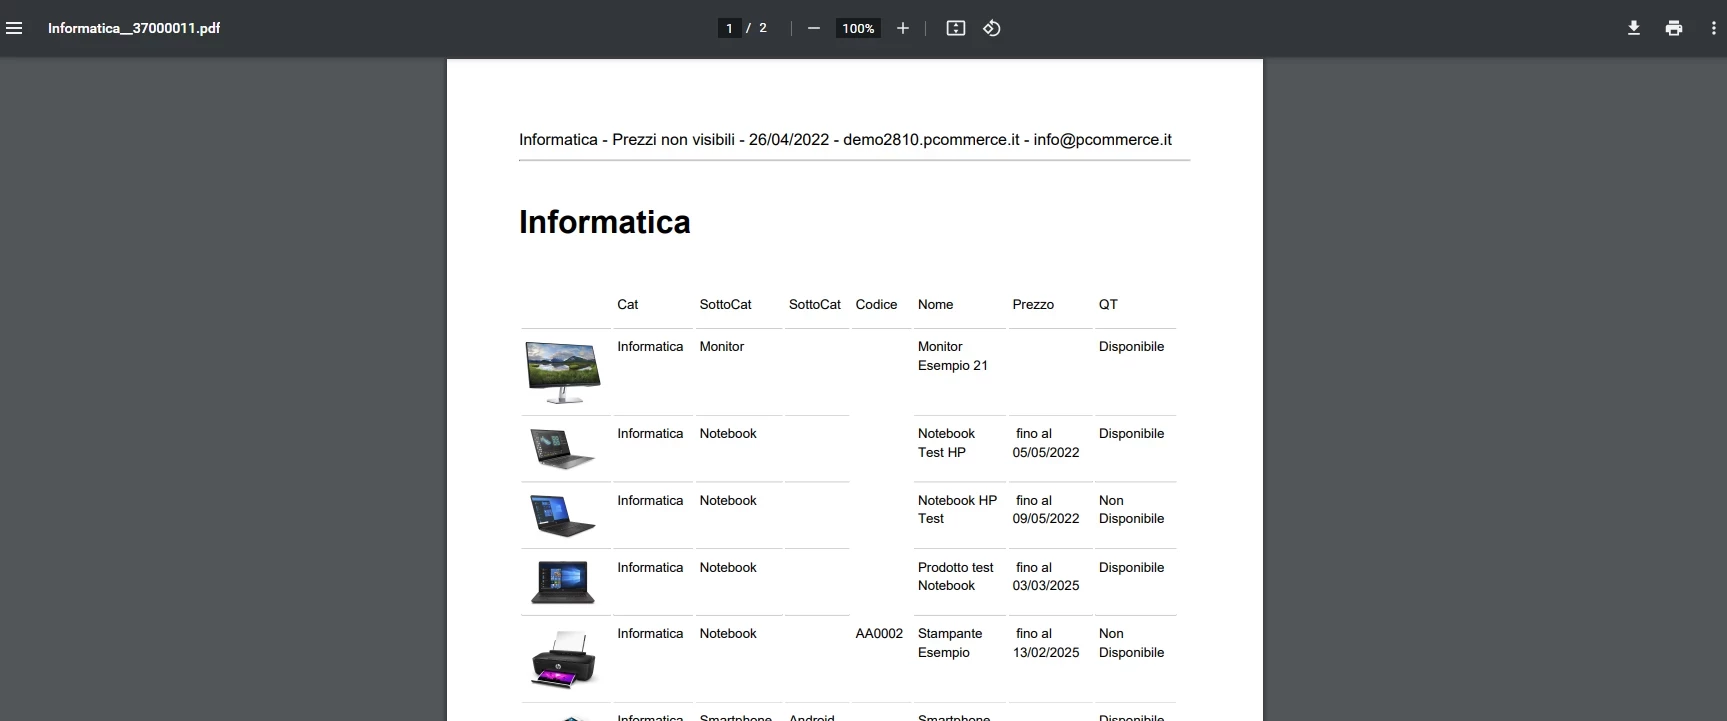
Task: Click Non Disponibile in Notebook HP Test row
Action: coord(1131,509)
